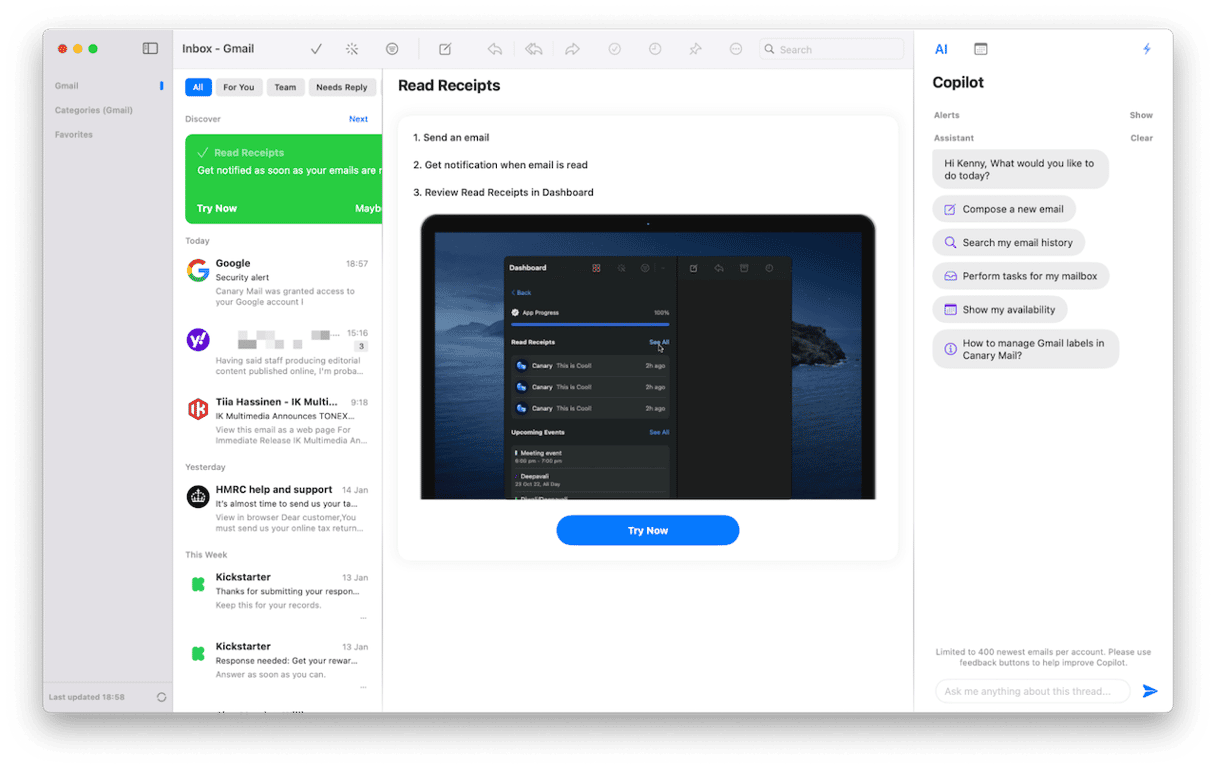Choose How to manage Gmail labels suggestion
The width and height of the screenshot is (1216, 769).
pos(1026,349)
